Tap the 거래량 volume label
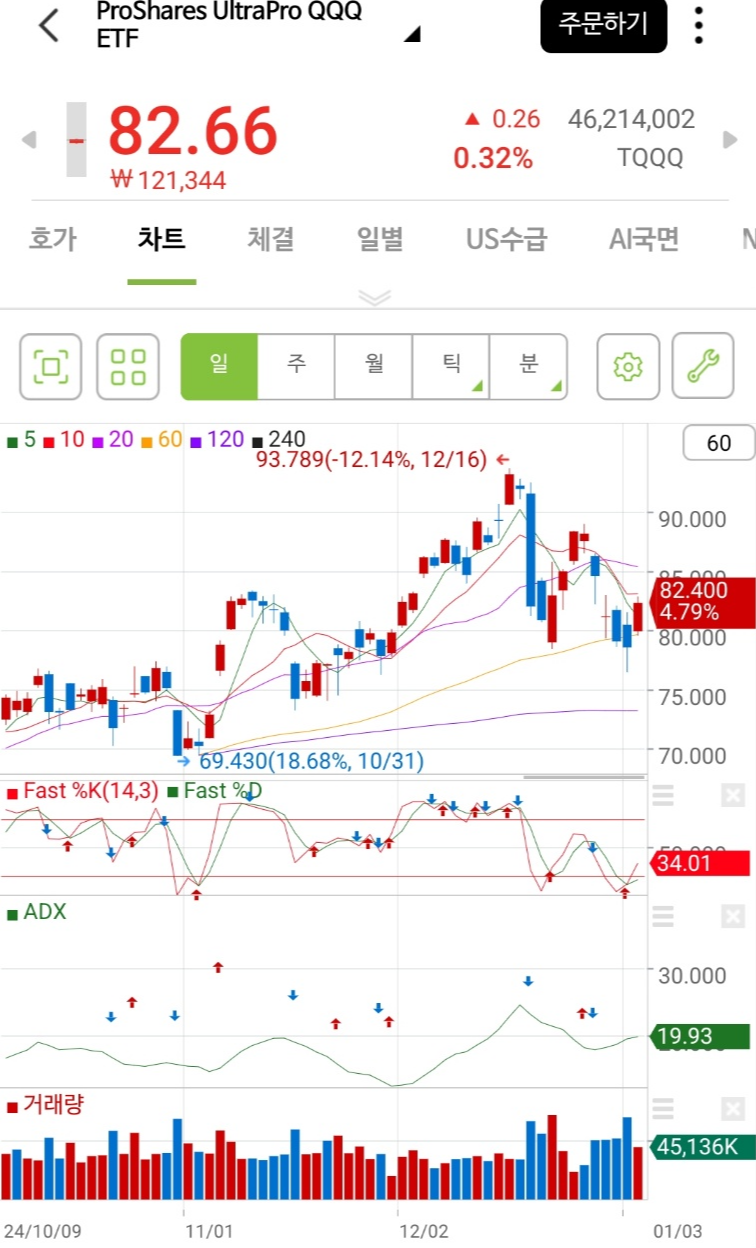756x1248 pixels. coord(45,1104)
